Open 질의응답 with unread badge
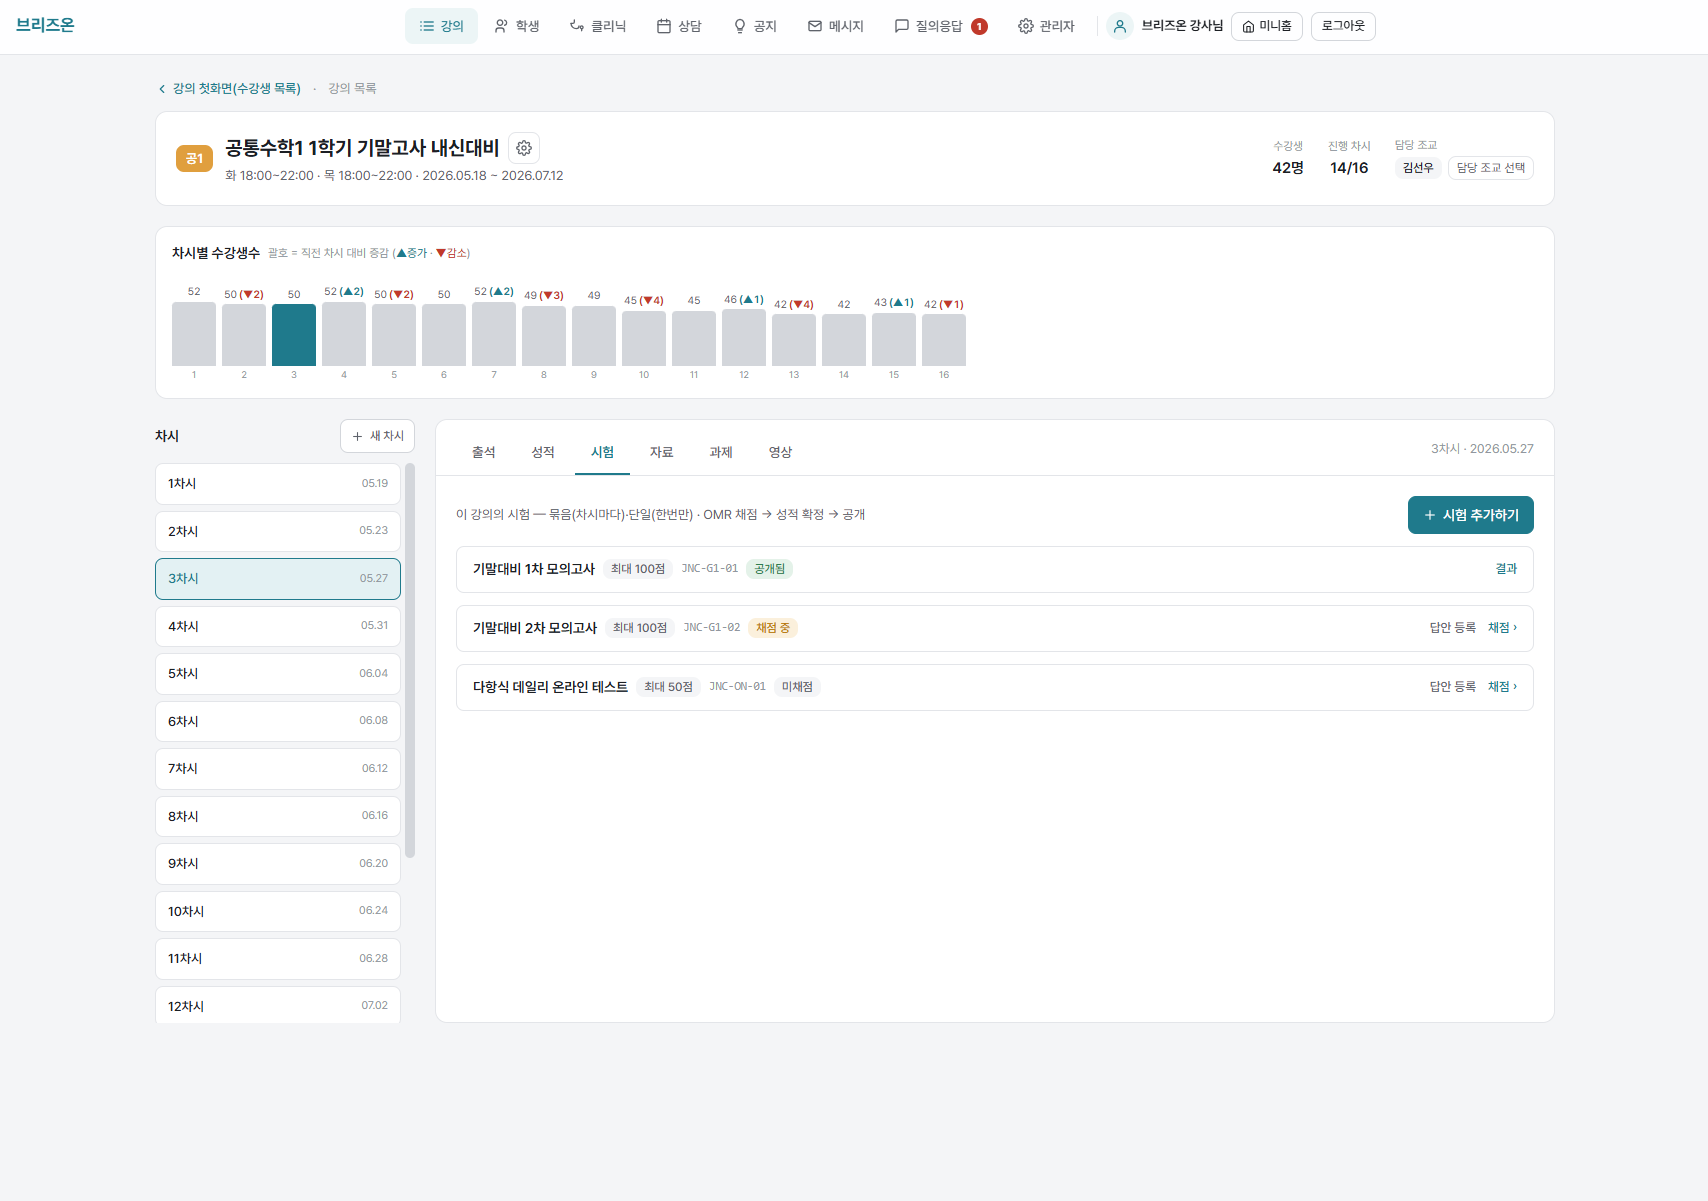 pos(941,26)
